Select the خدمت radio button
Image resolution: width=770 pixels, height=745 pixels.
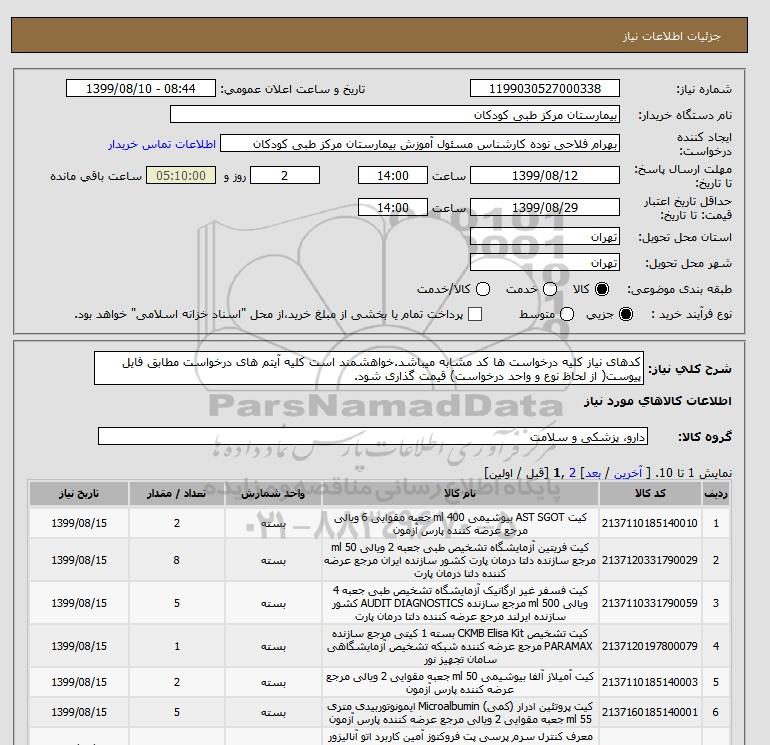pyautogui.click(x=550, y=289)
